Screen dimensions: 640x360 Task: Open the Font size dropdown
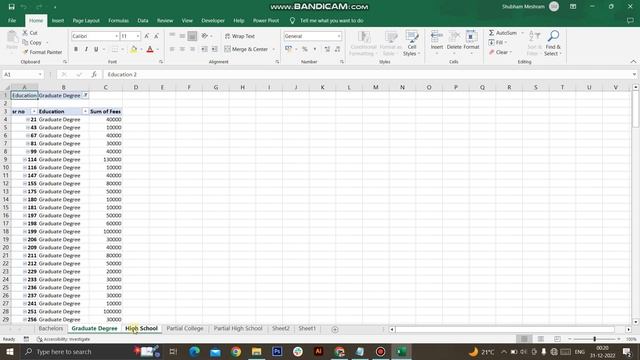coord(138,36)
